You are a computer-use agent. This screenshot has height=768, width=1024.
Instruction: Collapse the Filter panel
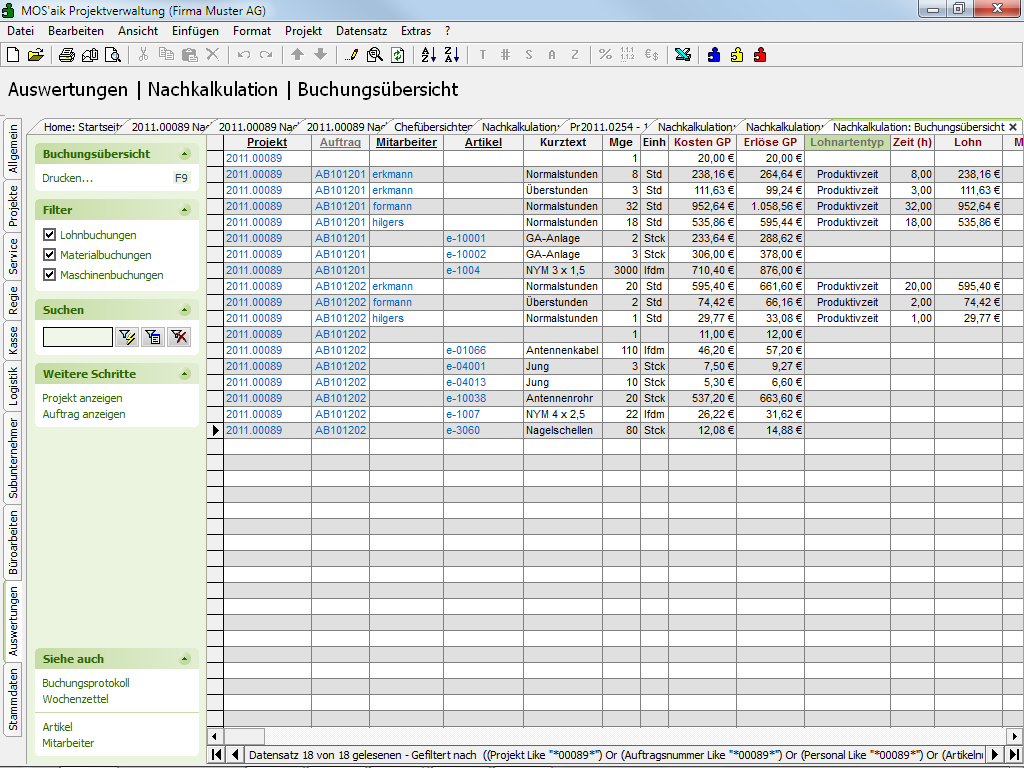[x=185, y=210]
